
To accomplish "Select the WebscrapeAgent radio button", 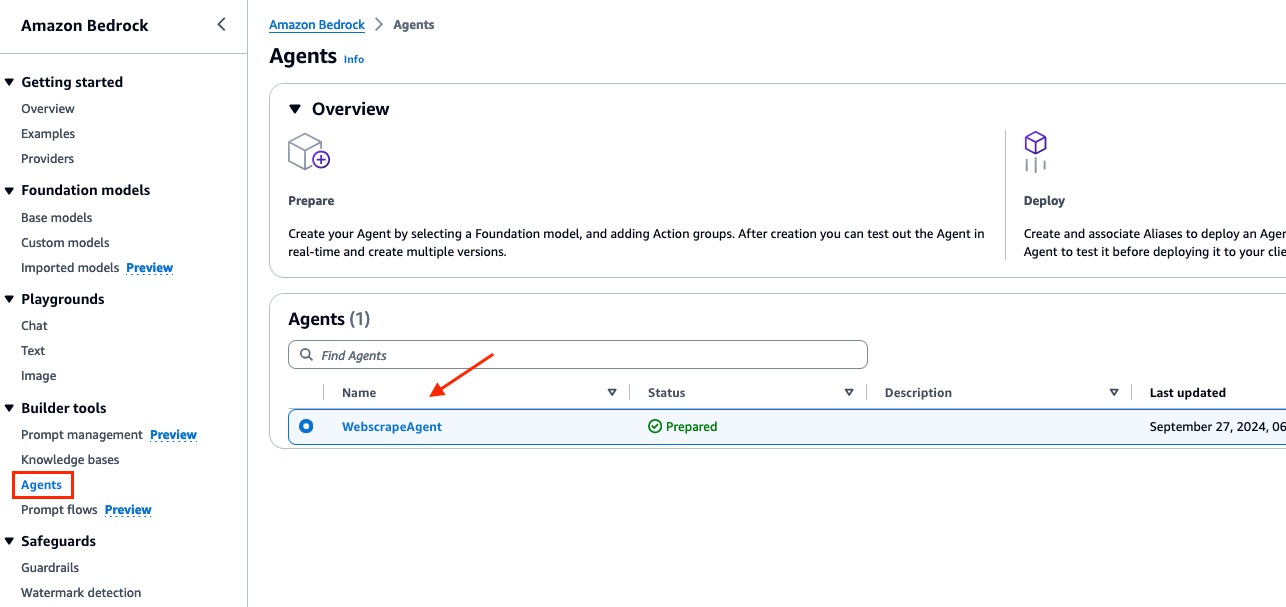I will coord(306,426).
